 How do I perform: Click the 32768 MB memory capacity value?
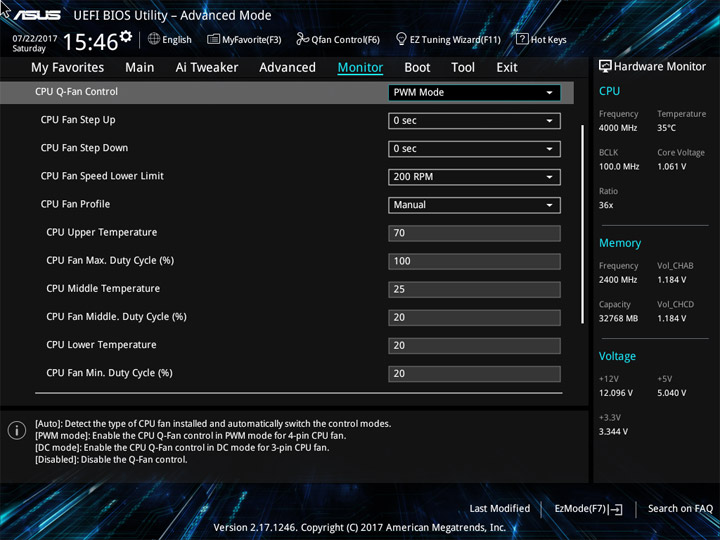click(x=618, y=319)
